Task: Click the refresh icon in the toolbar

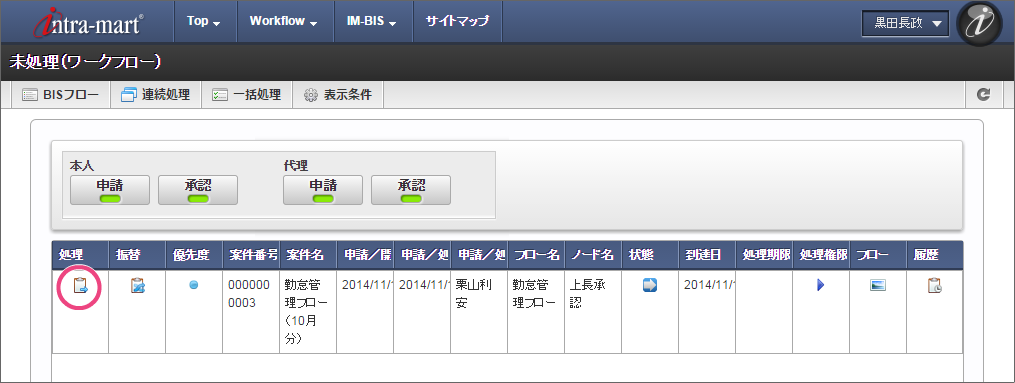Action: pyautogui.click(x=984, y=95)
